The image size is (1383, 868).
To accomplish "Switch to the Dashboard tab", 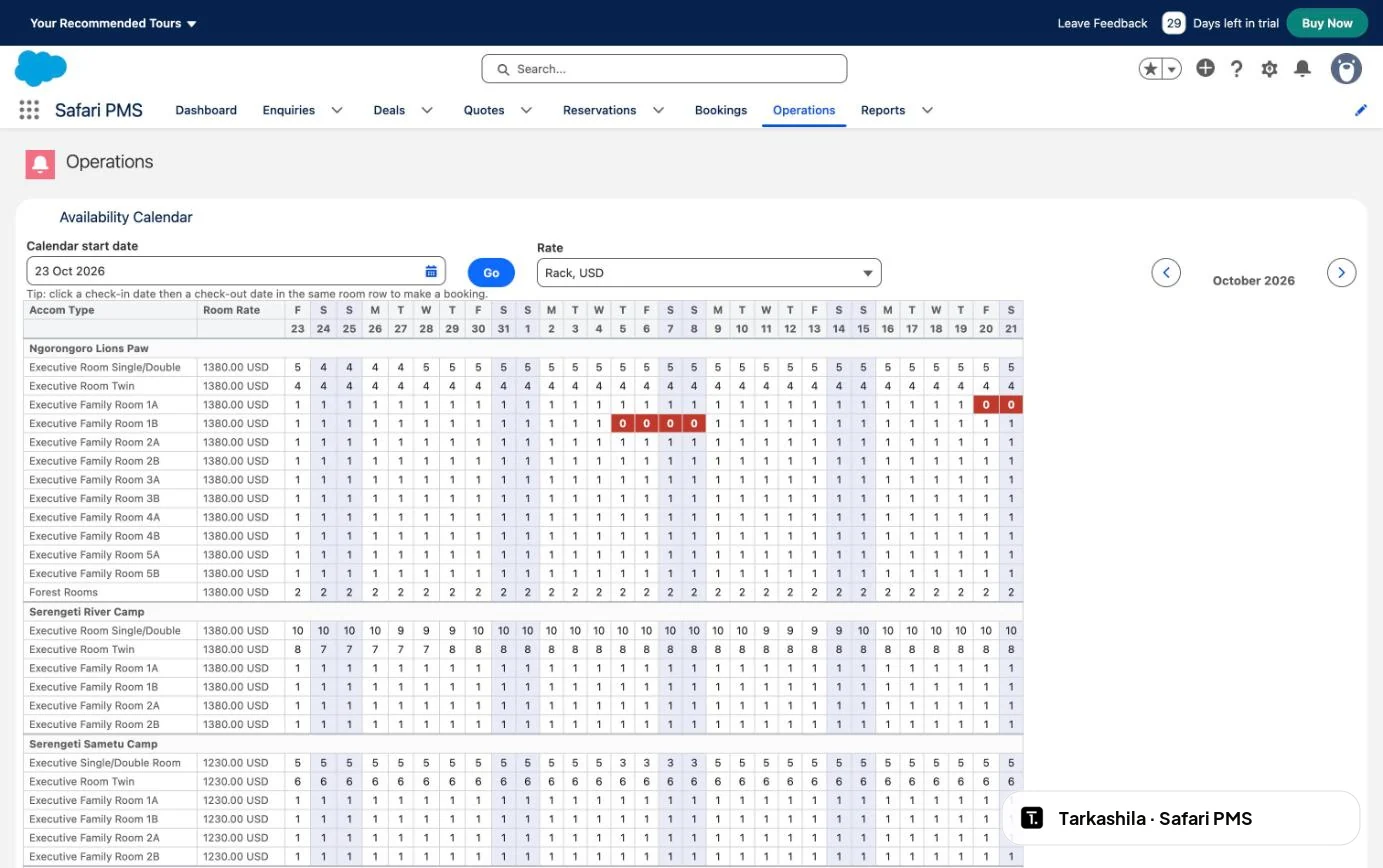I will click(x=206, y=110).
